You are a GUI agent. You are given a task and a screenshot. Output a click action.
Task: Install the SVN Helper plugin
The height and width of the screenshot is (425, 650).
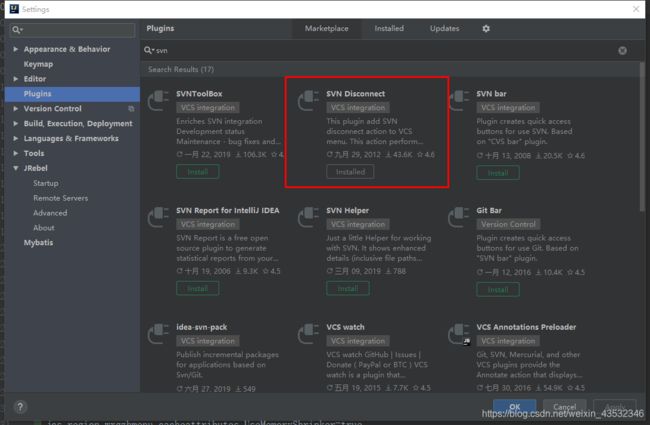point(348,289)
